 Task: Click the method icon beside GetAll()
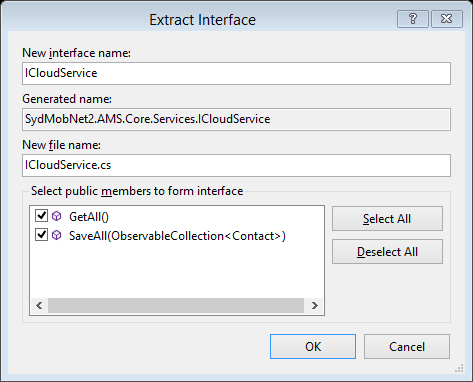(x=57, y=216)
